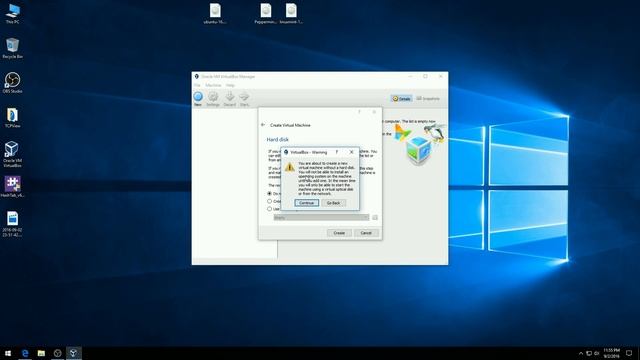This screenshot has height=360, width=640.
Task: Open the File menu in VirtualBox Manager
Action: (x=197, y=85)
